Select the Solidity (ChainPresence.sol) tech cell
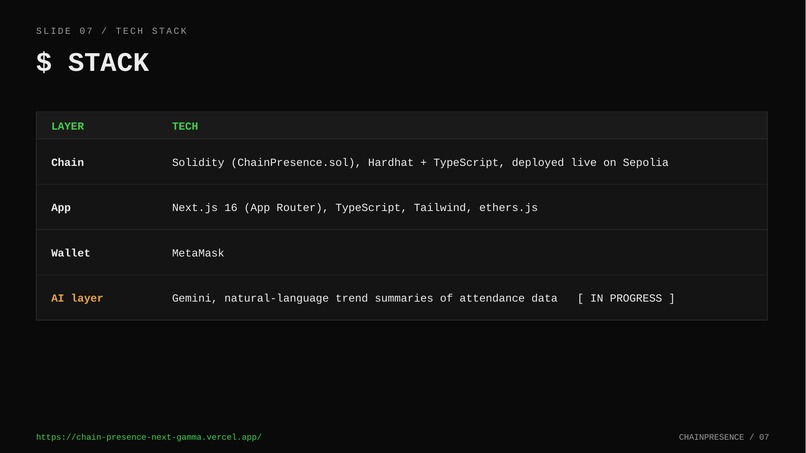Image resolution: width=806 pixels, height=453 pixels. 420,162
